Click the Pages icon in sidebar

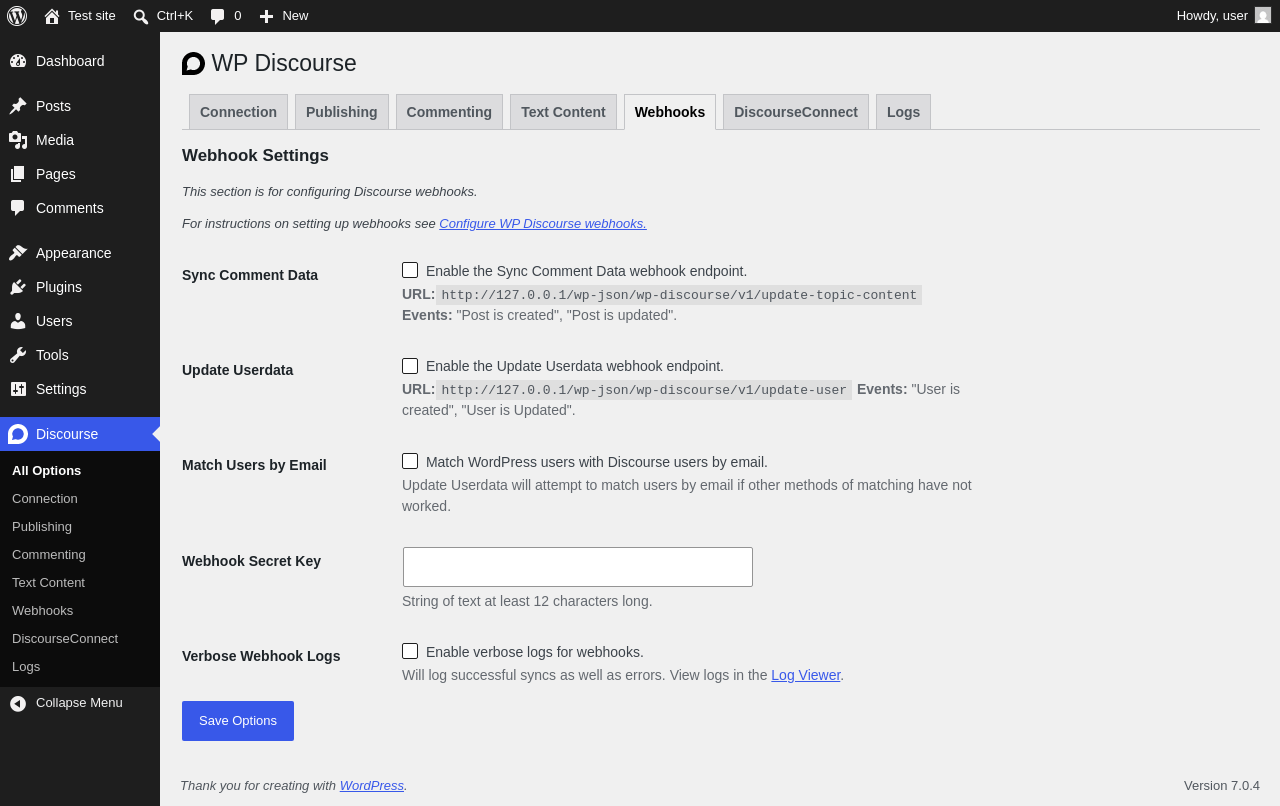[18, 174]
